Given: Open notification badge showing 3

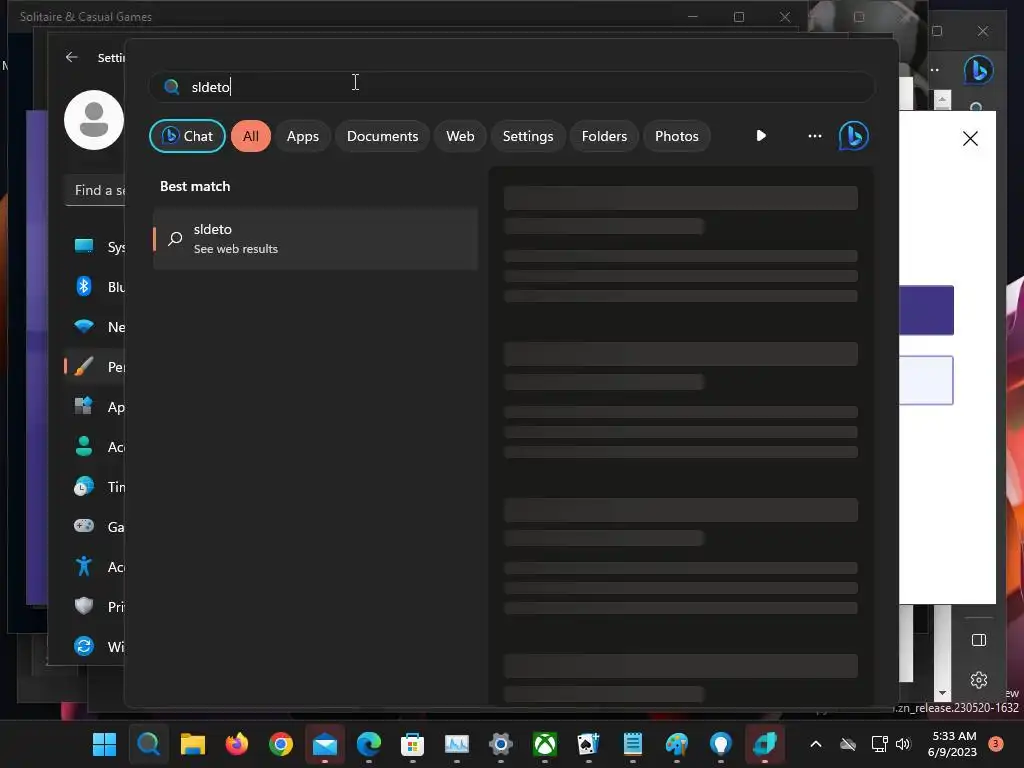Looking at the screenshot, I should point(996,744).
